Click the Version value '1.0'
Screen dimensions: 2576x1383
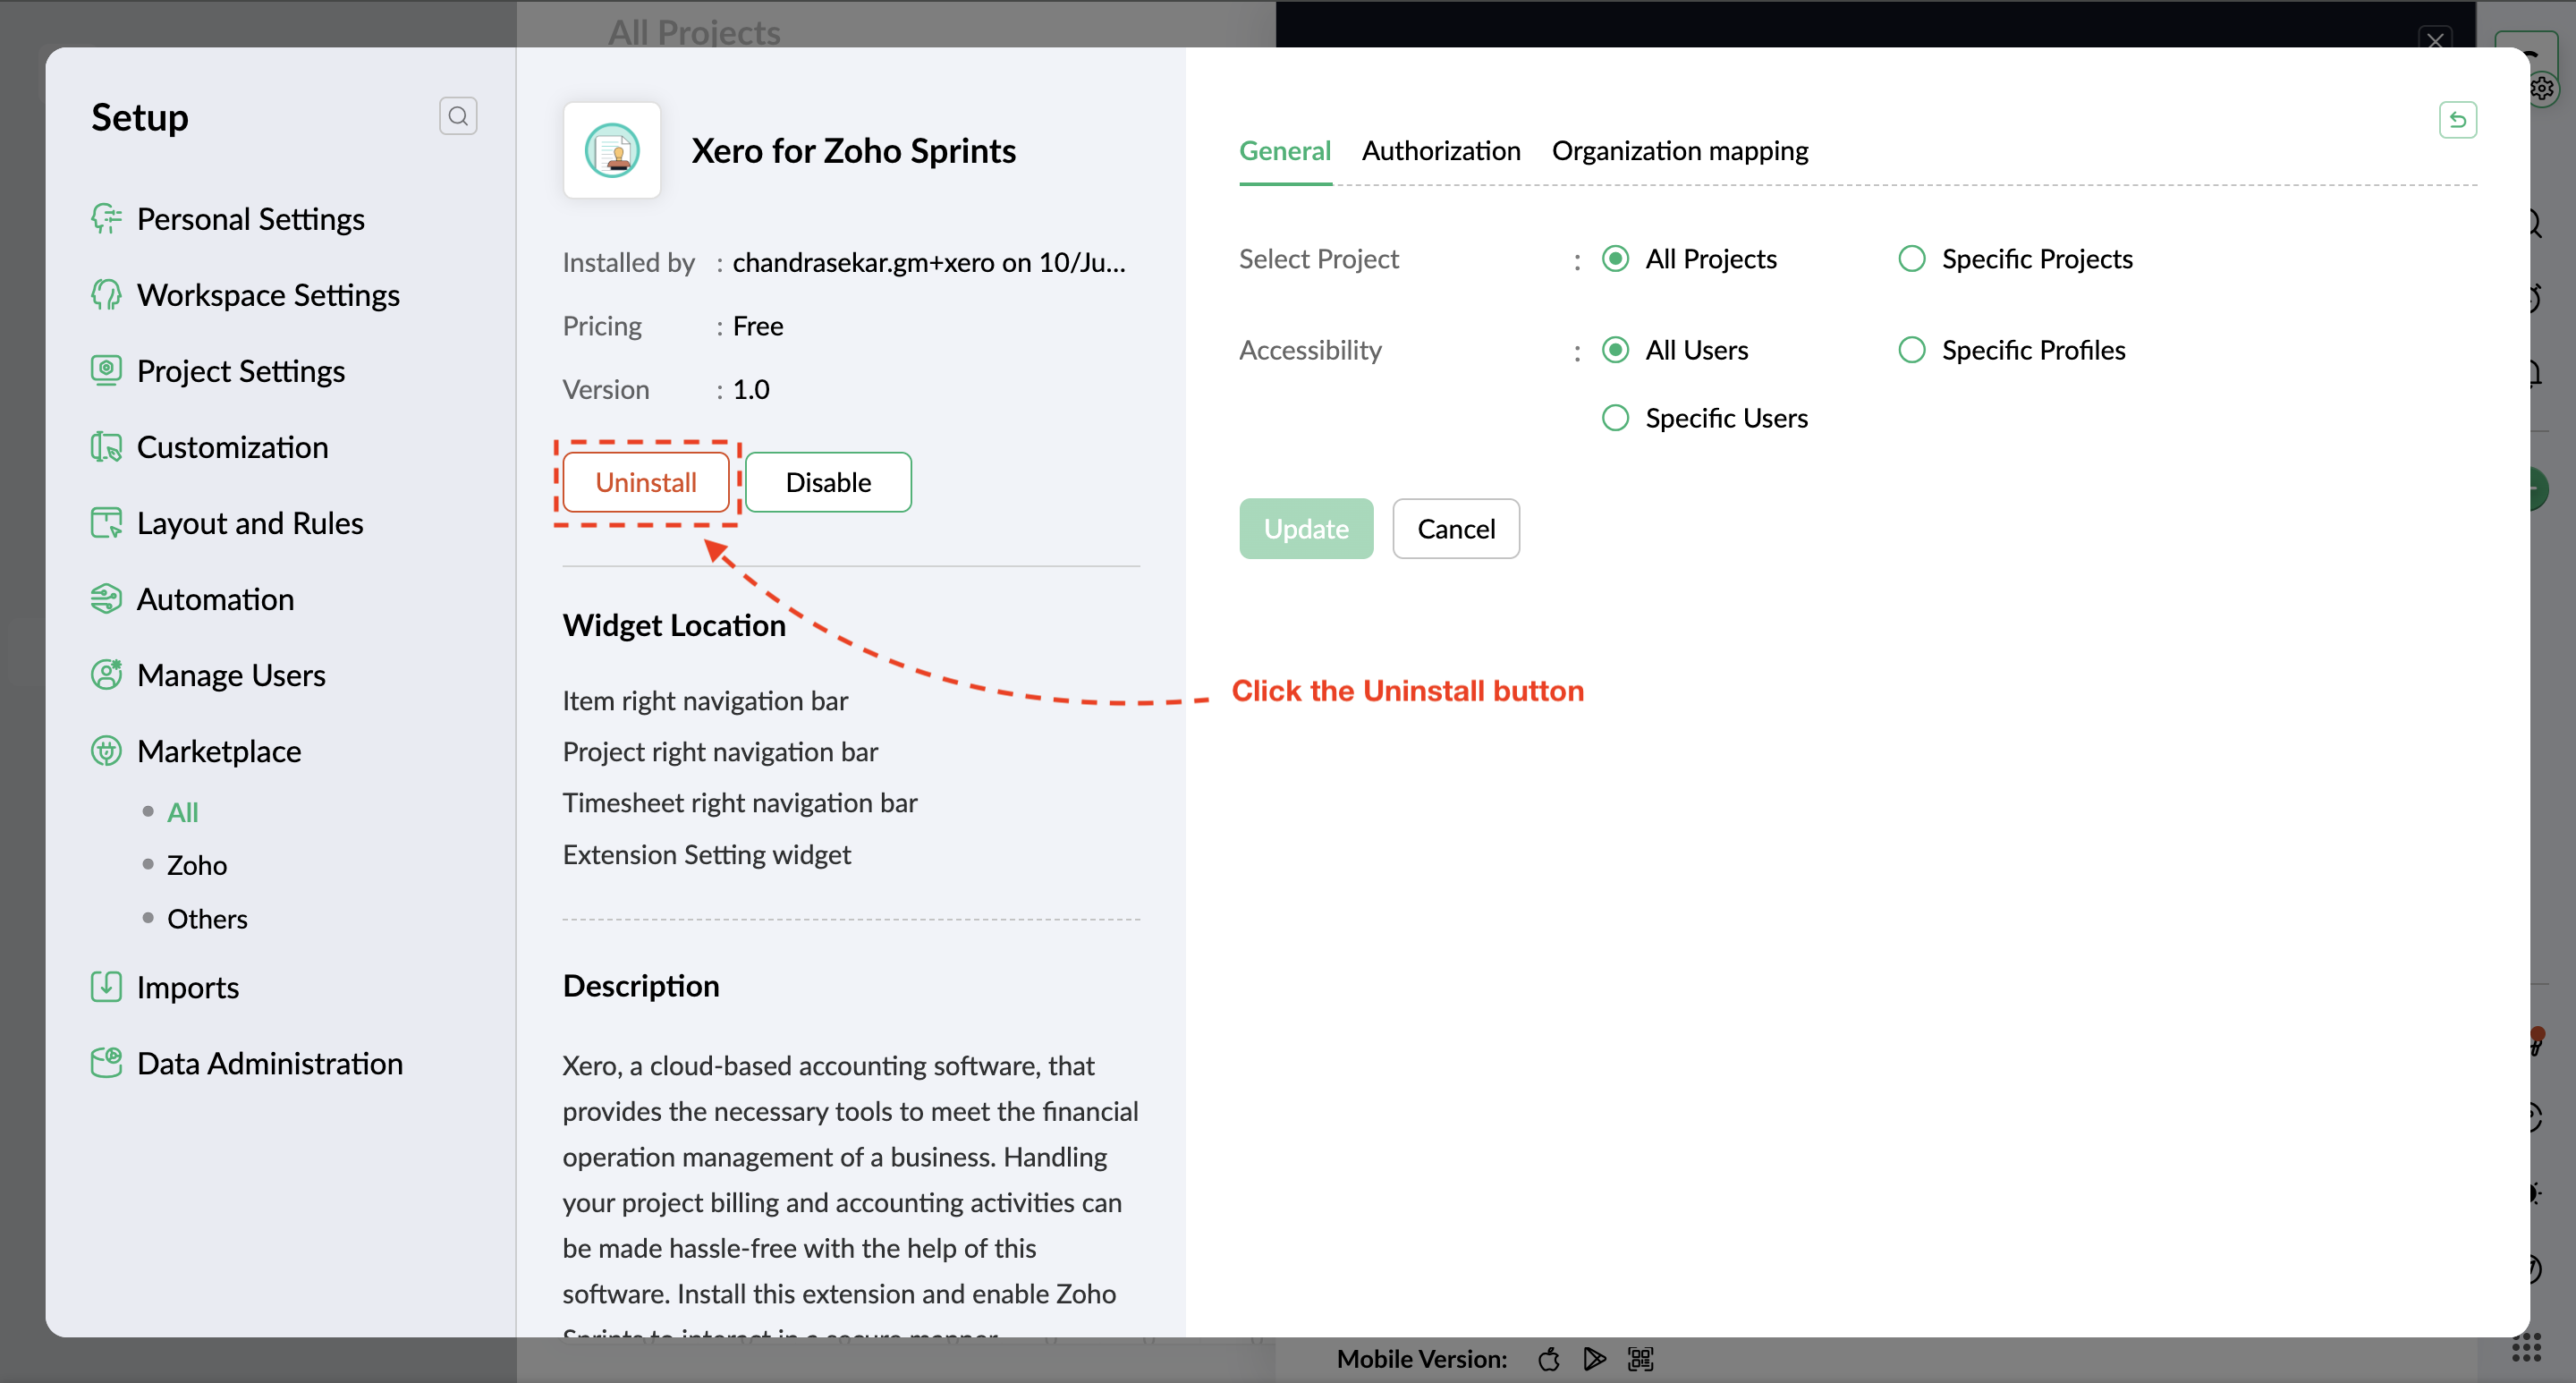(751, 390)
